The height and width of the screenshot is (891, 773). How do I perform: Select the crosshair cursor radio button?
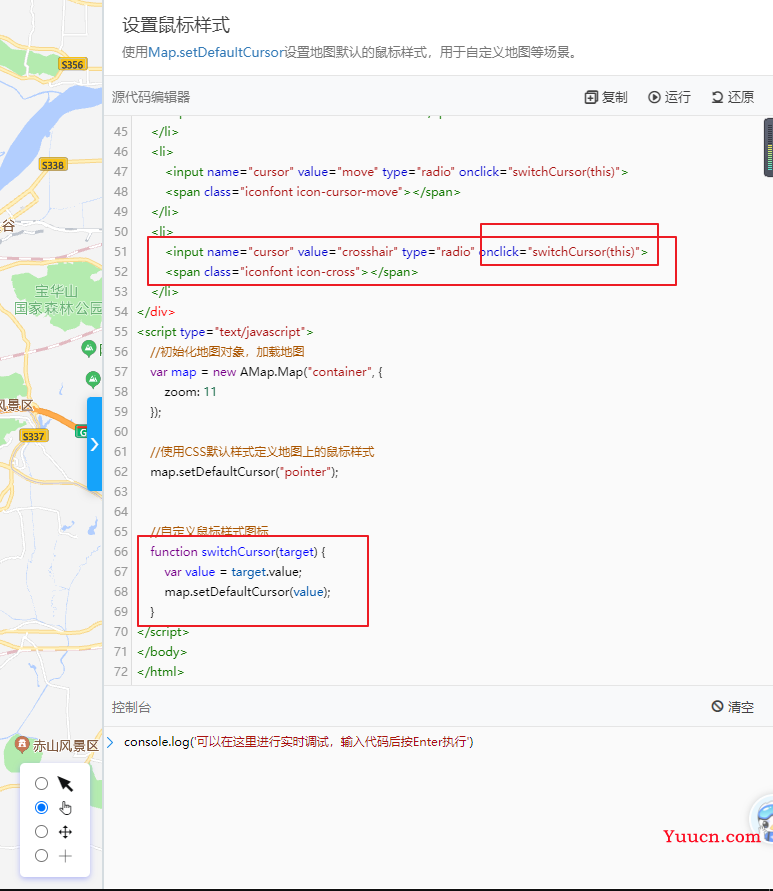click(x=41, y=856)
